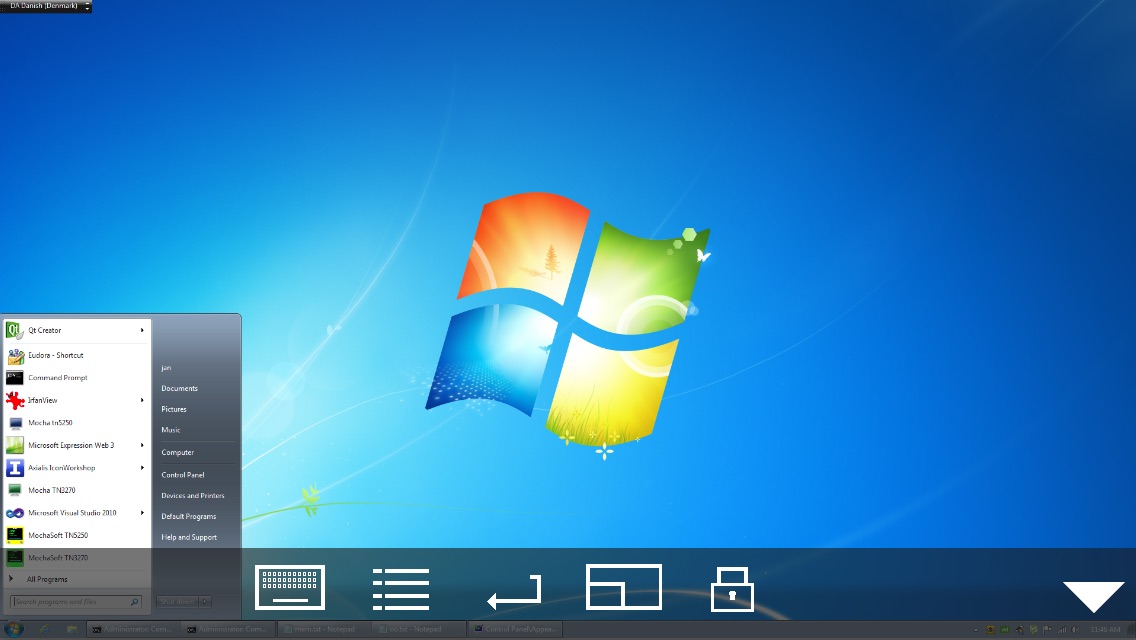This screenshot has width=1136, height=640.
Task: Launch Mocha TN3270 from Start menu
Action: pyautogui.click(x=76, y=490)
